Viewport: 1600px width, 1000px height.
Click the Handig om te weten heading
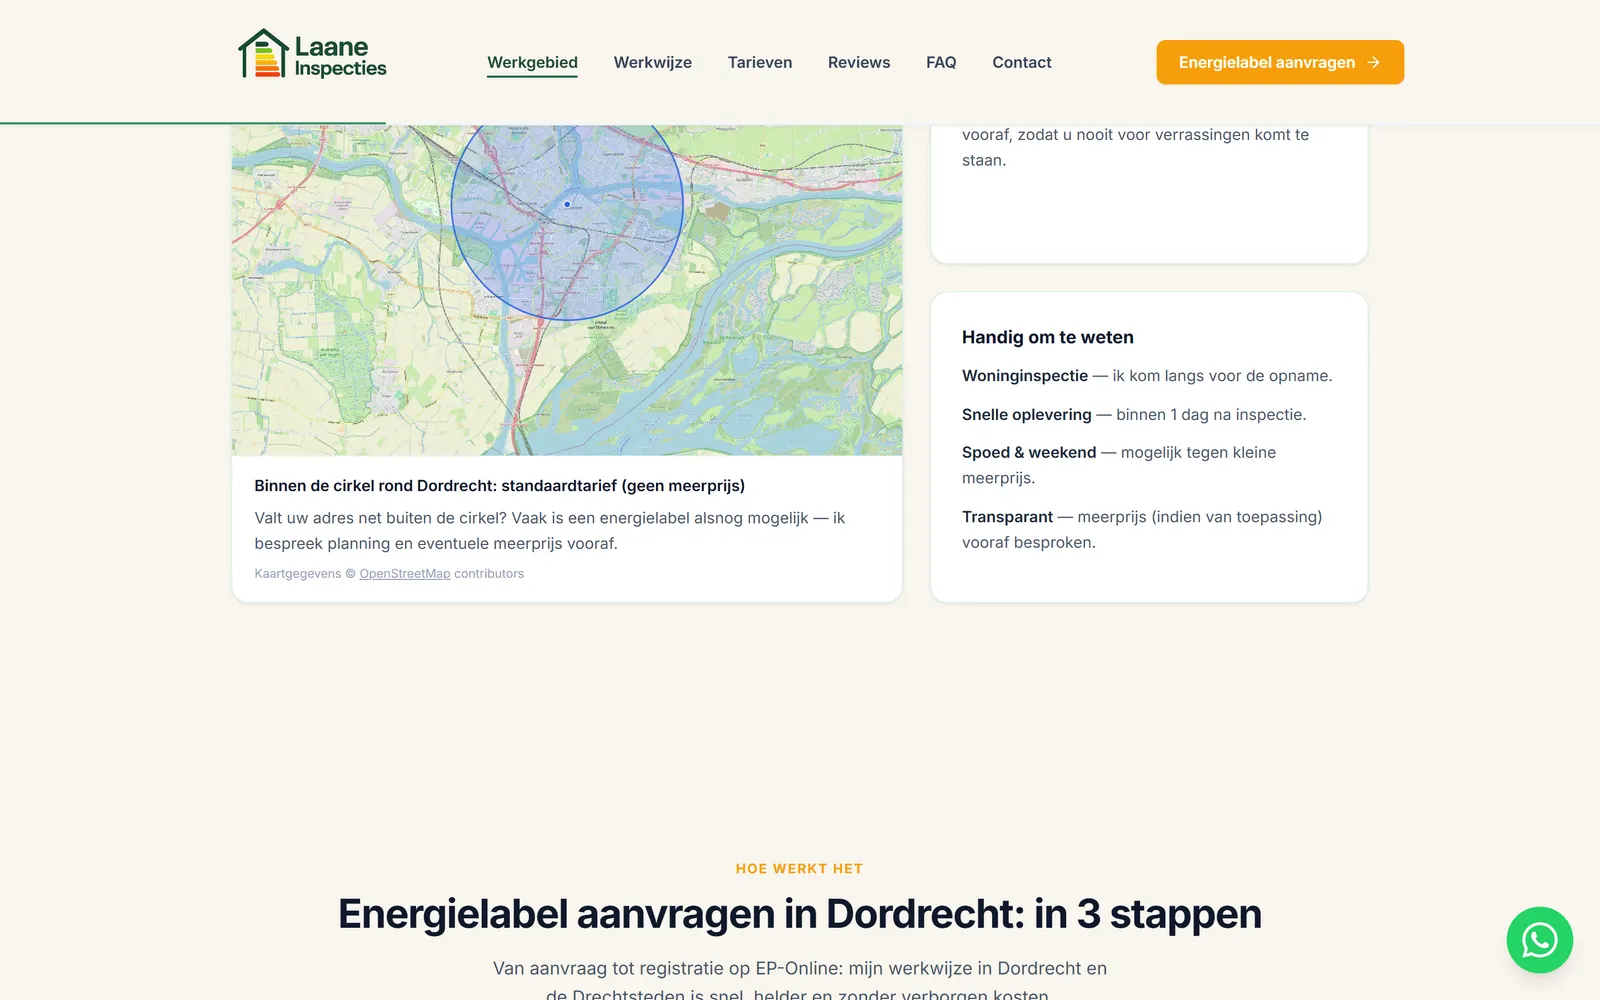1048,337
